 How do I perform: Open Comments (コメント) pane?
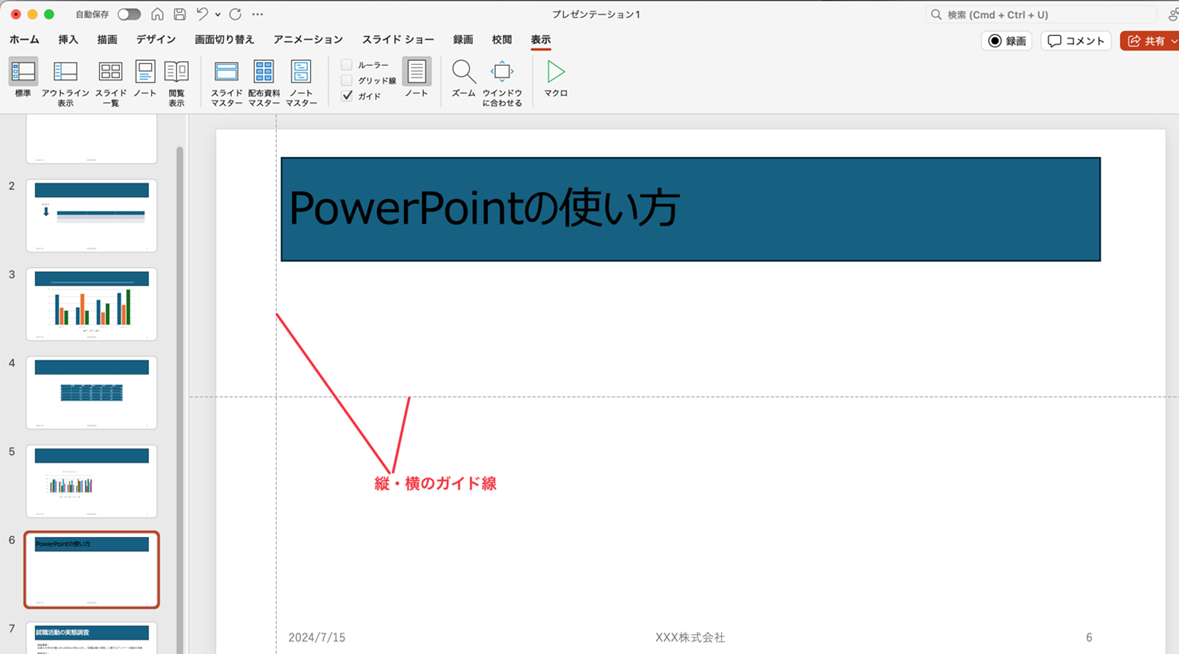pos(1076,41)
